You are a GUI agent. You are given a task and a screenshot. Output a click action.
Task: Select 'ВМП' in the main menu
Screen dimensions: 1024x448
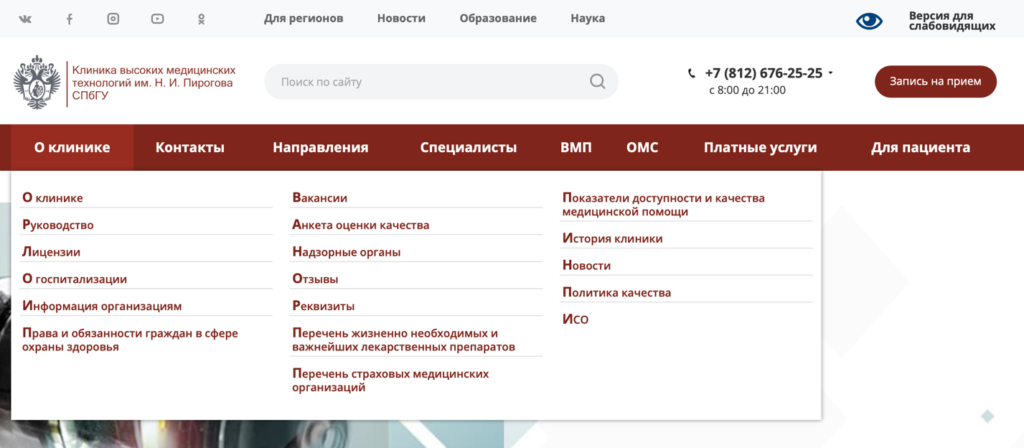(576, 148)
